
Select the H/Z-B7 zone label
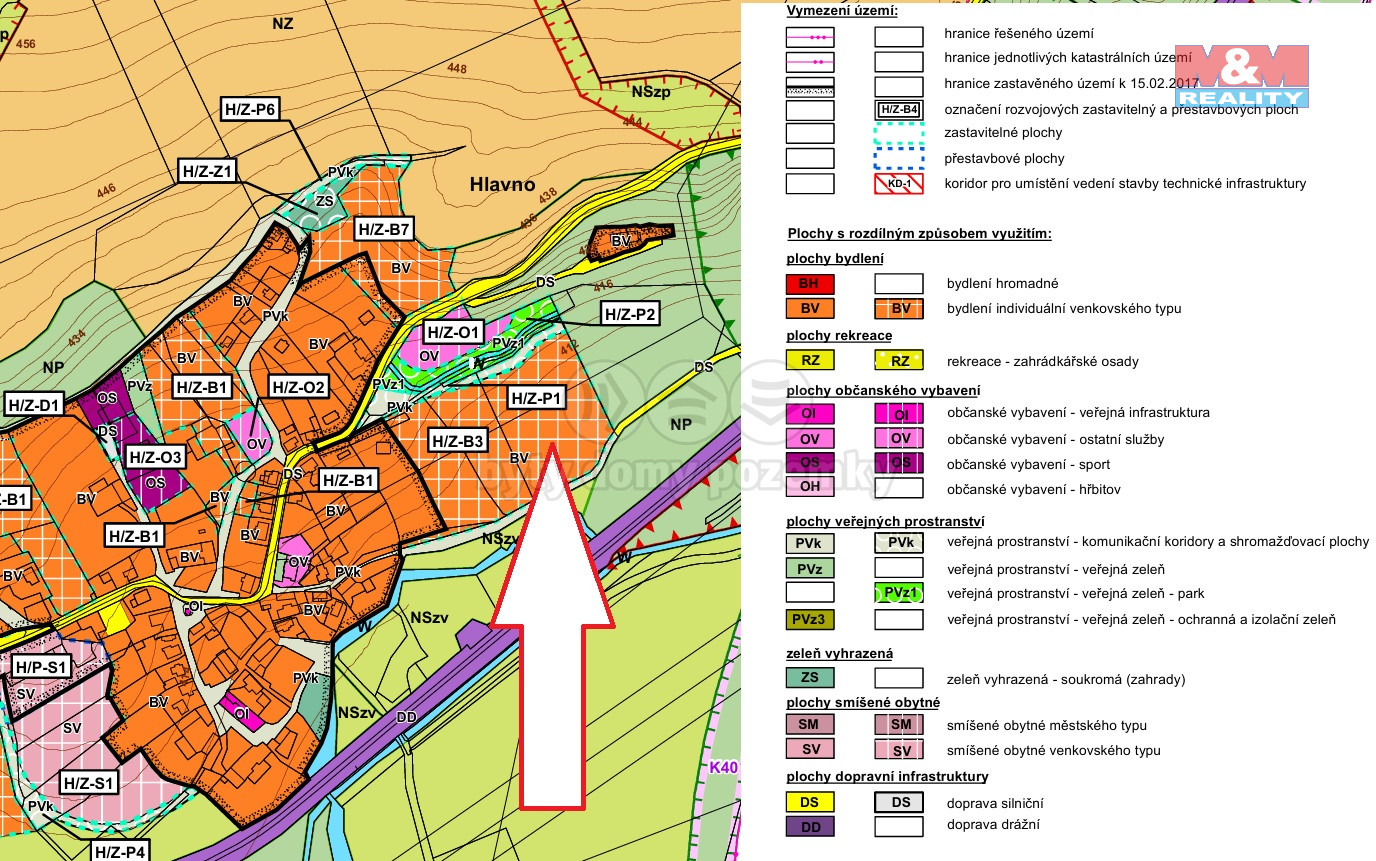pyautogui.click(x=385, y=230)
